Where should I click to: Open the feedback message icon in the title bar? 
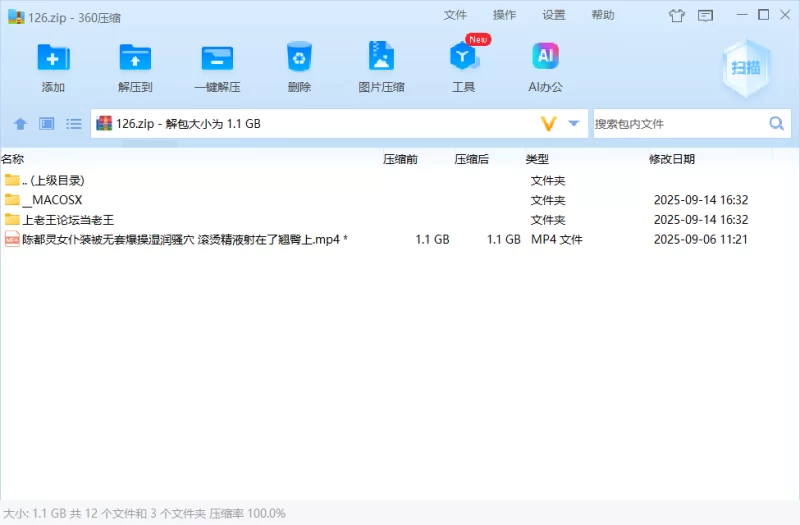tap(706, 16)
